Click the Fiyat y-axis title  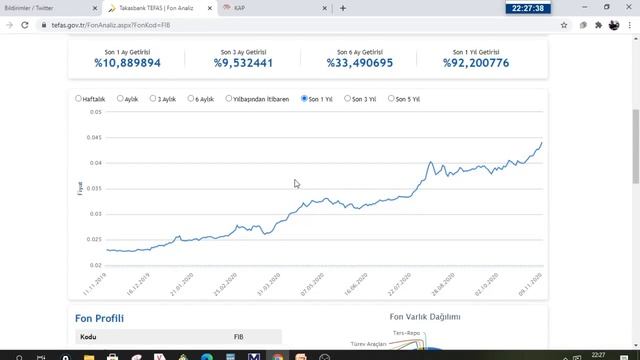tap(80, 189)
